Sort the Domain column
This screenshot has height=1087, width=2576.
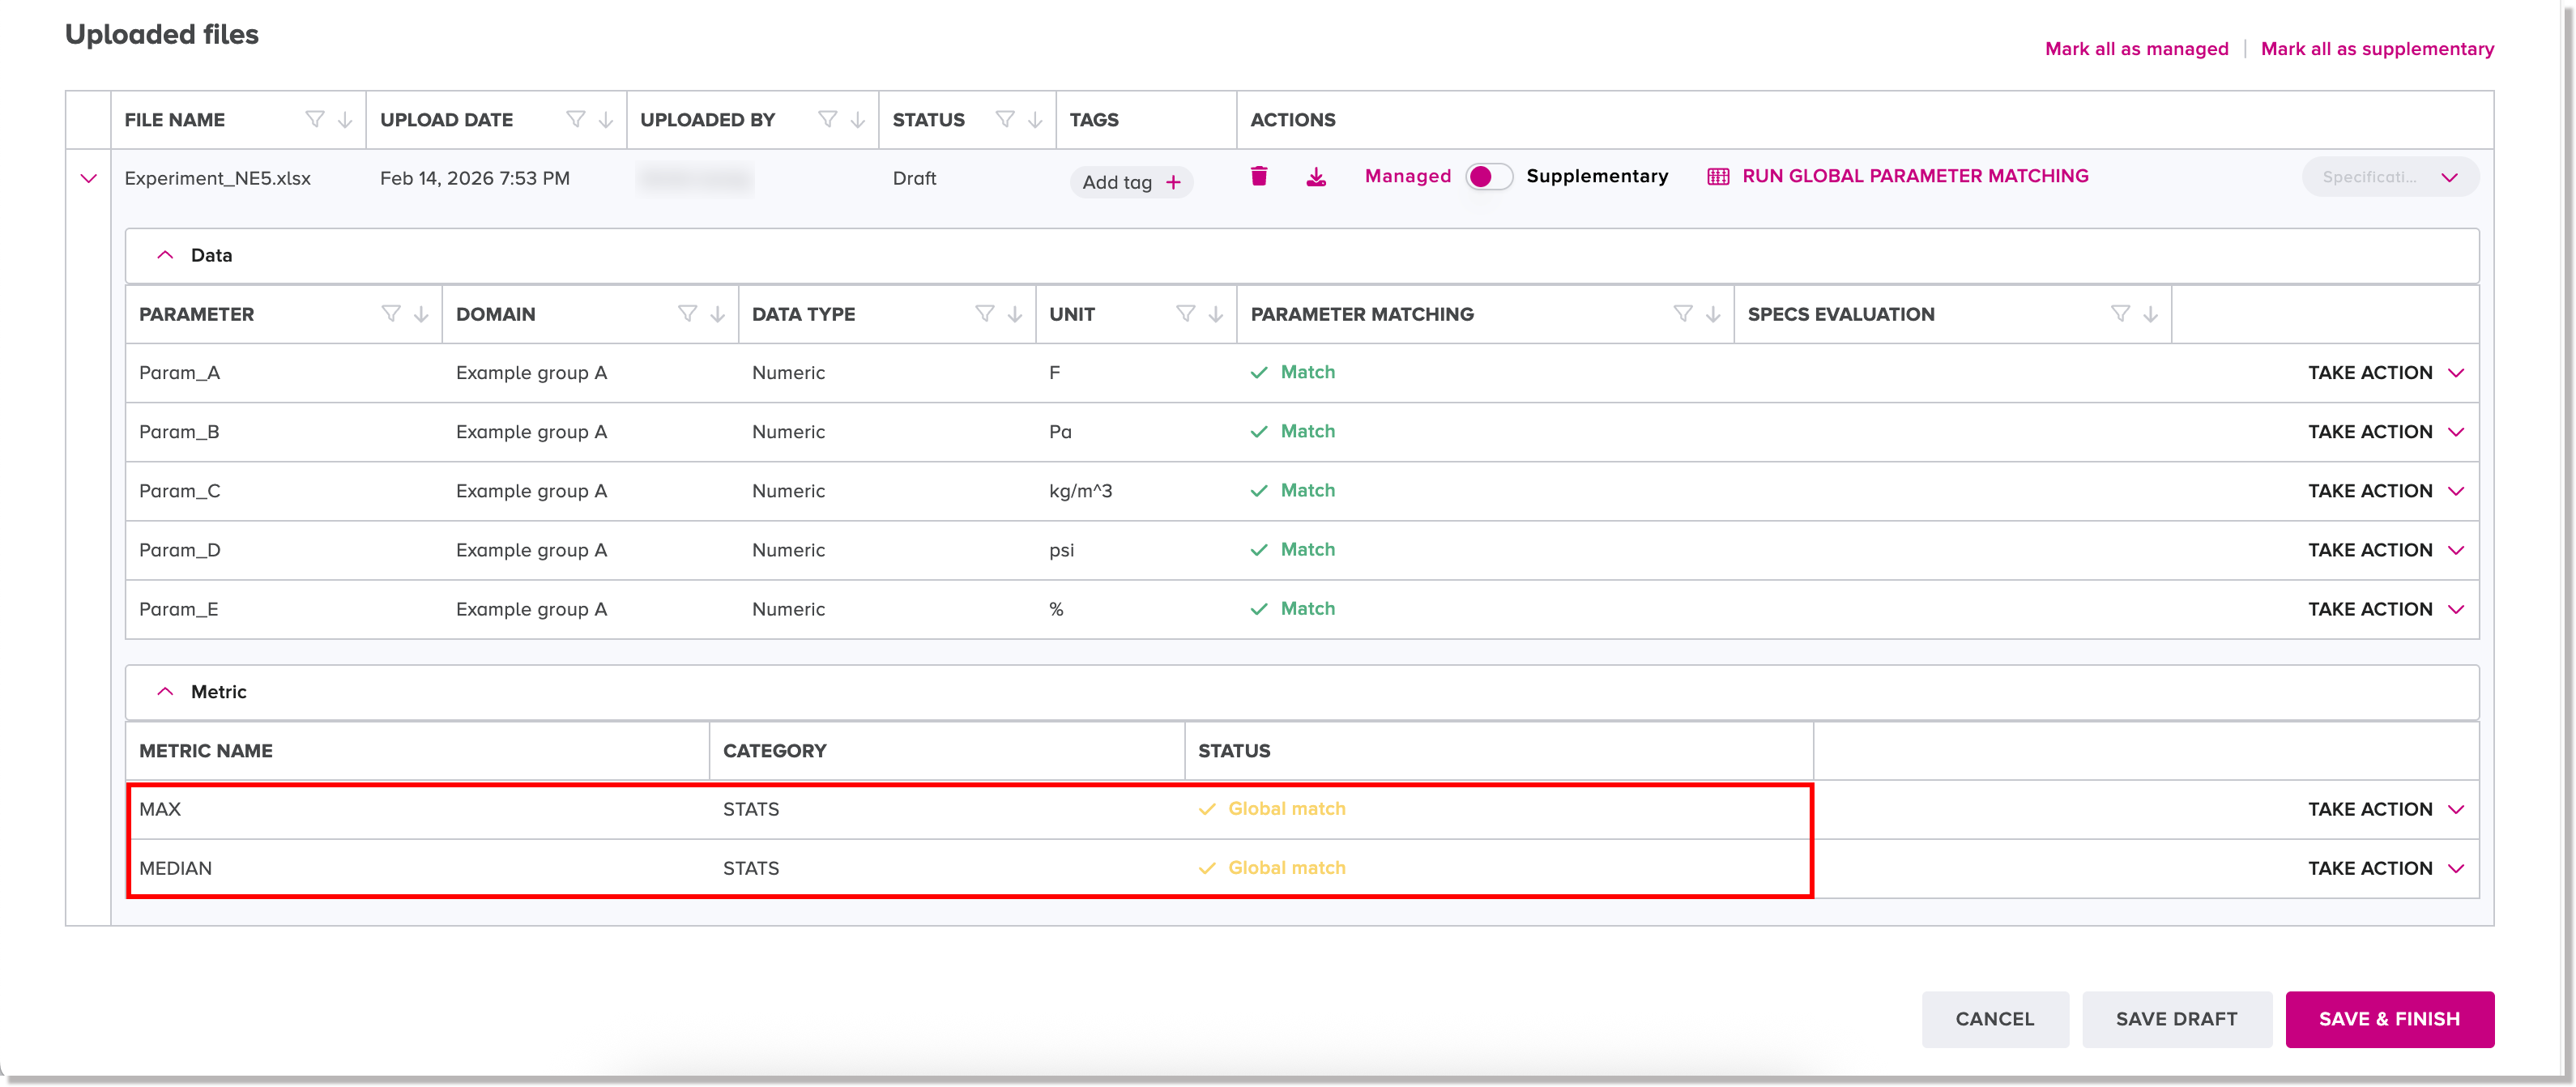point(718,314)
